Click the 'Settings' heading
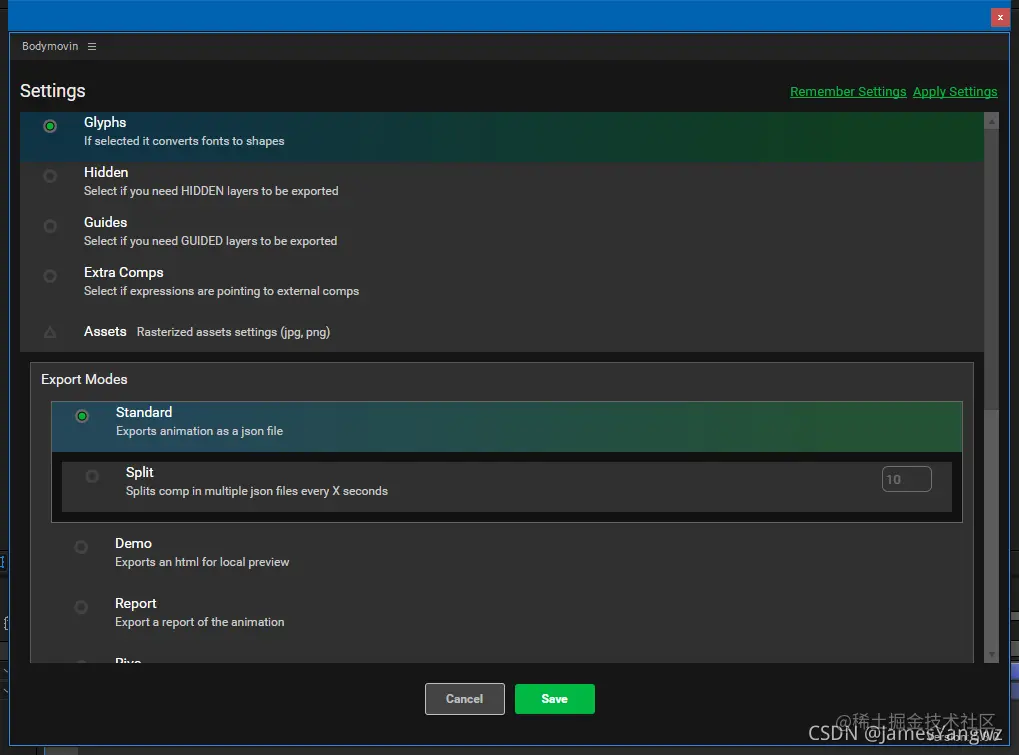The image size is (1019, 755). click(53, 91)
